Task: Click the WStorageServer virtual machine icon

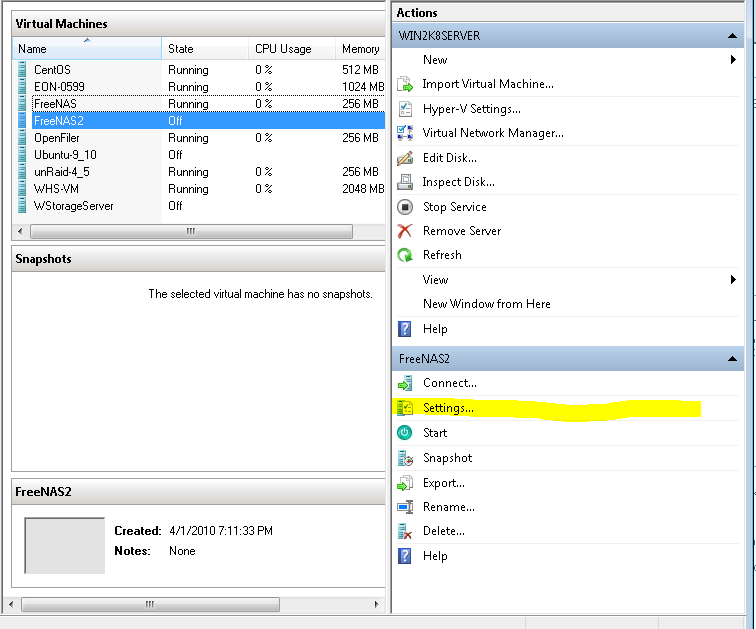Action: [22, 206]
